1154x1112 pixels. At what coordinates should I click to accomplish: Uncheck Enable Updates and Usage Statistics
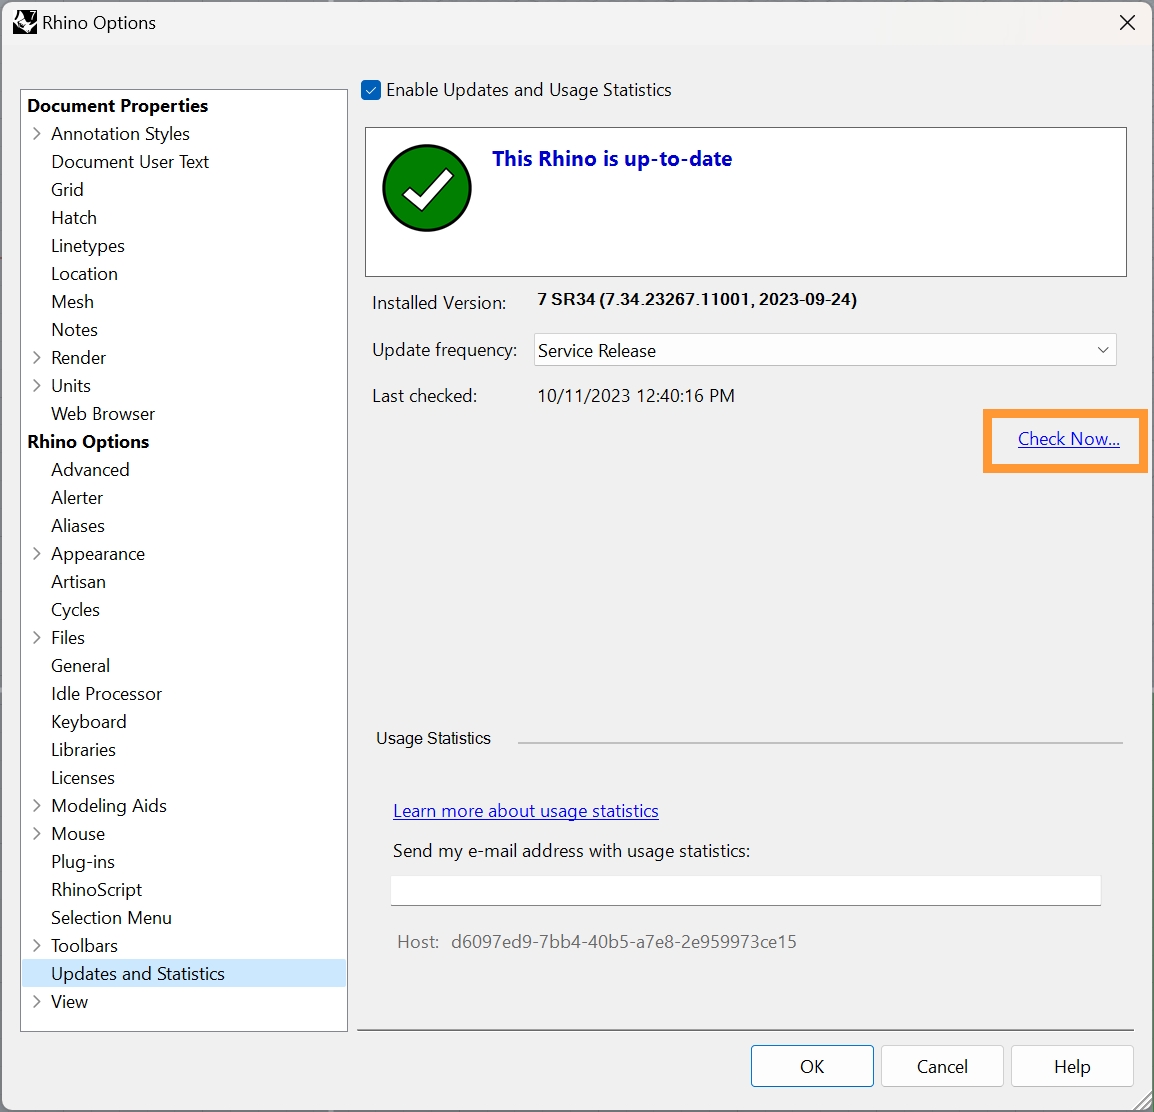[371, 90]
